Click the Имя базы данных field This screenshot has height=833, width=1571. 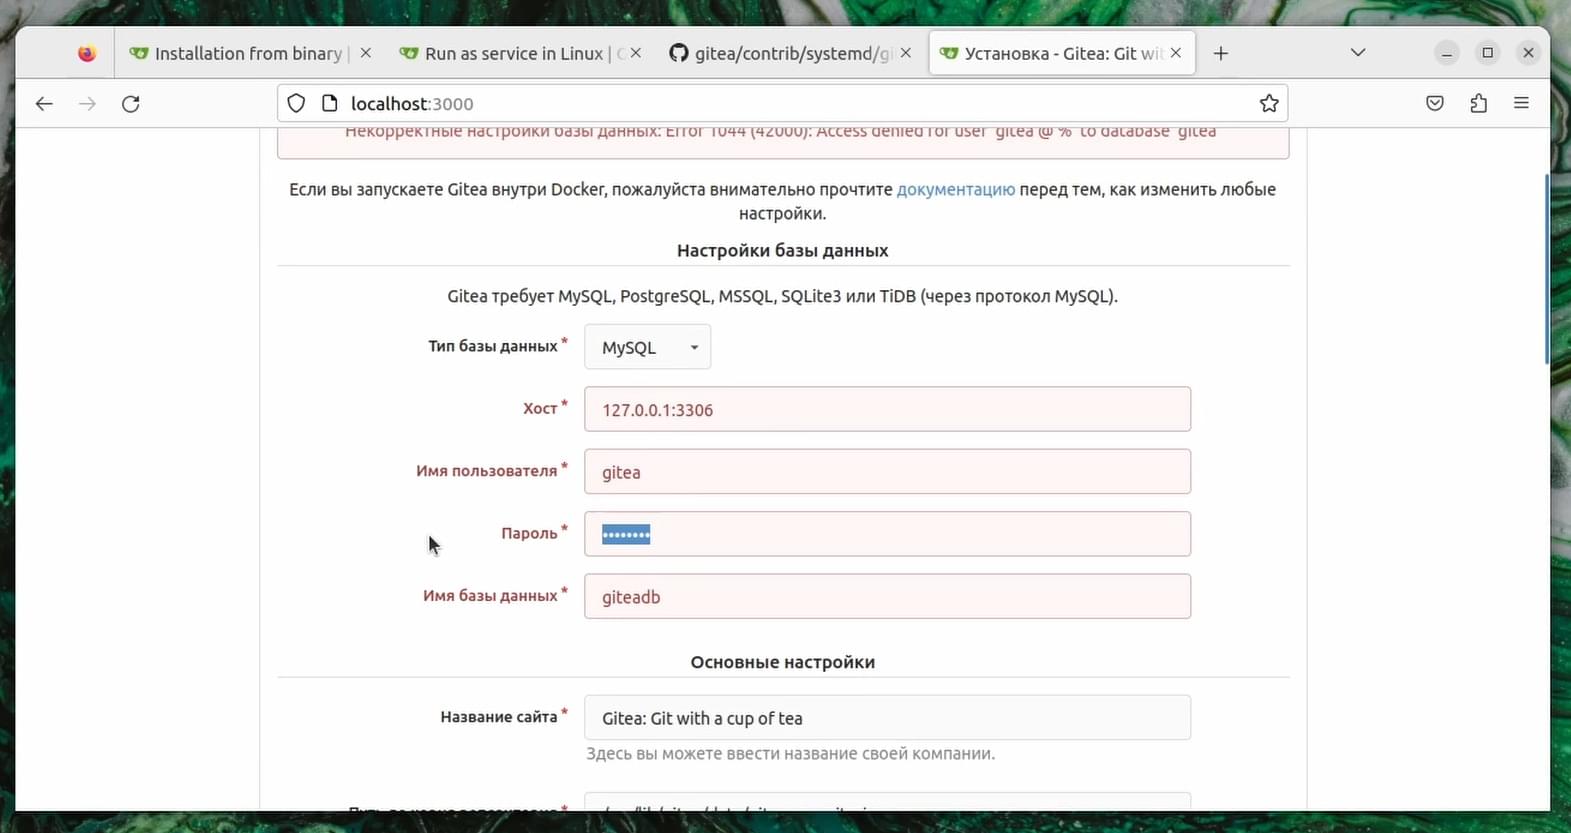(x=888, y=596)
